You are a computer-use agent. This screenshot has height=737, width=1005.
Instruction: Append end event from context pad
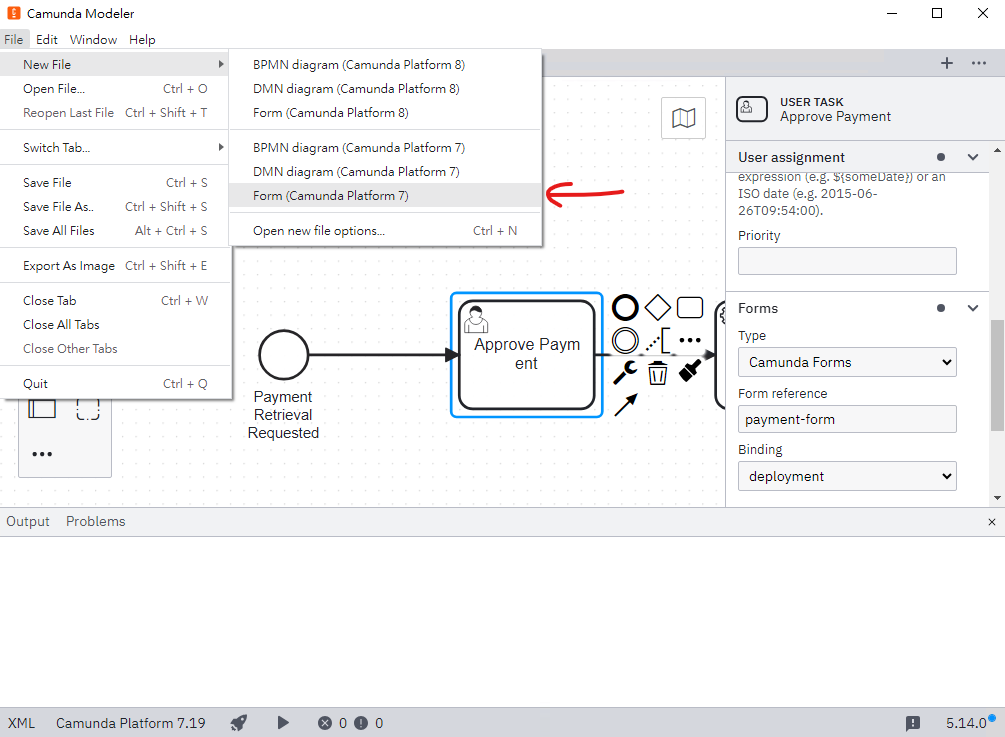point(625,308)
